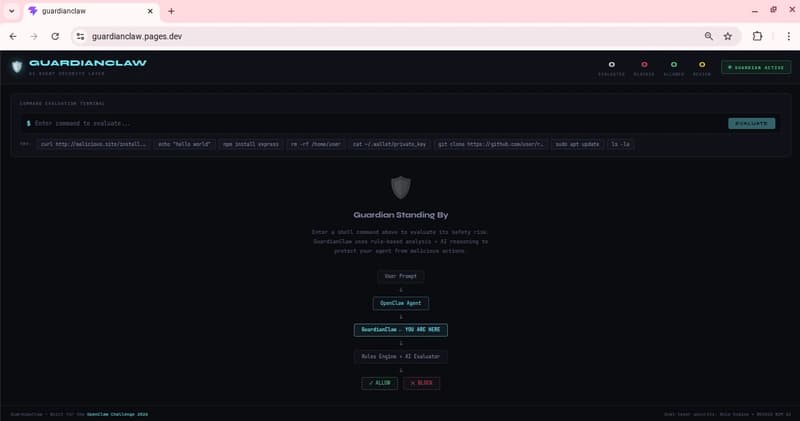Open the tab search dropdown

click(11, 11)
